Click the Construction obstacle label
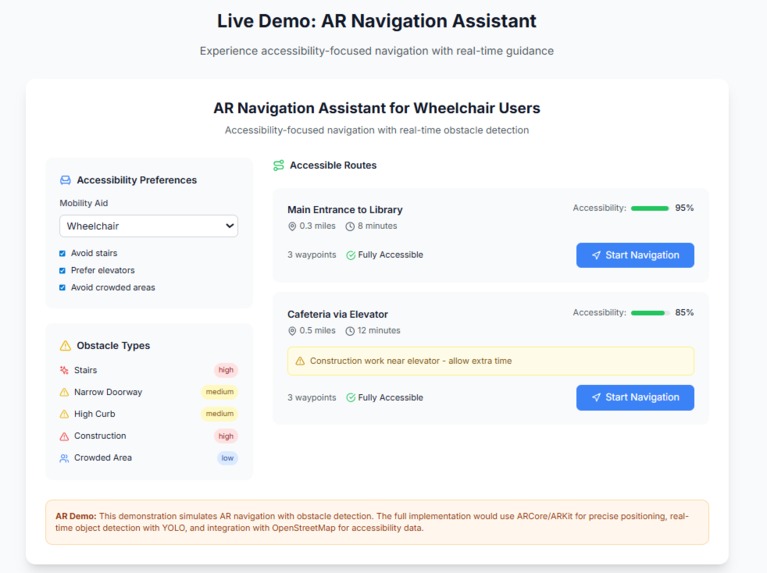This screenshot has width=767, height=573. [x=100, y=436]
